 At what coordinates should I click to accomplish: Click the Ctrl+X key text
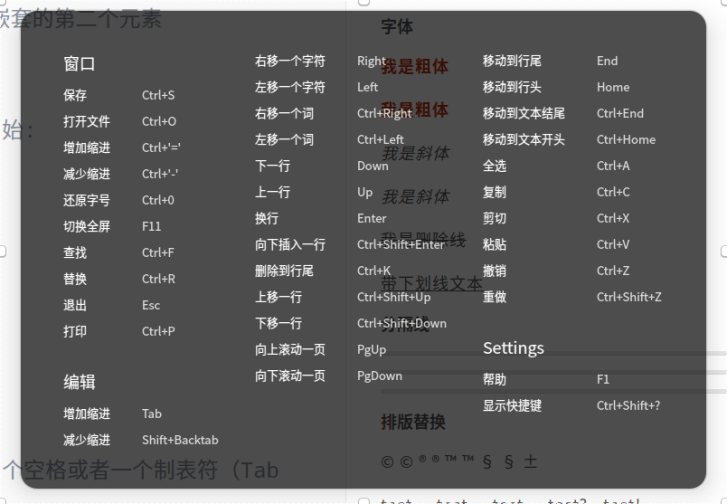coord(613,218)
